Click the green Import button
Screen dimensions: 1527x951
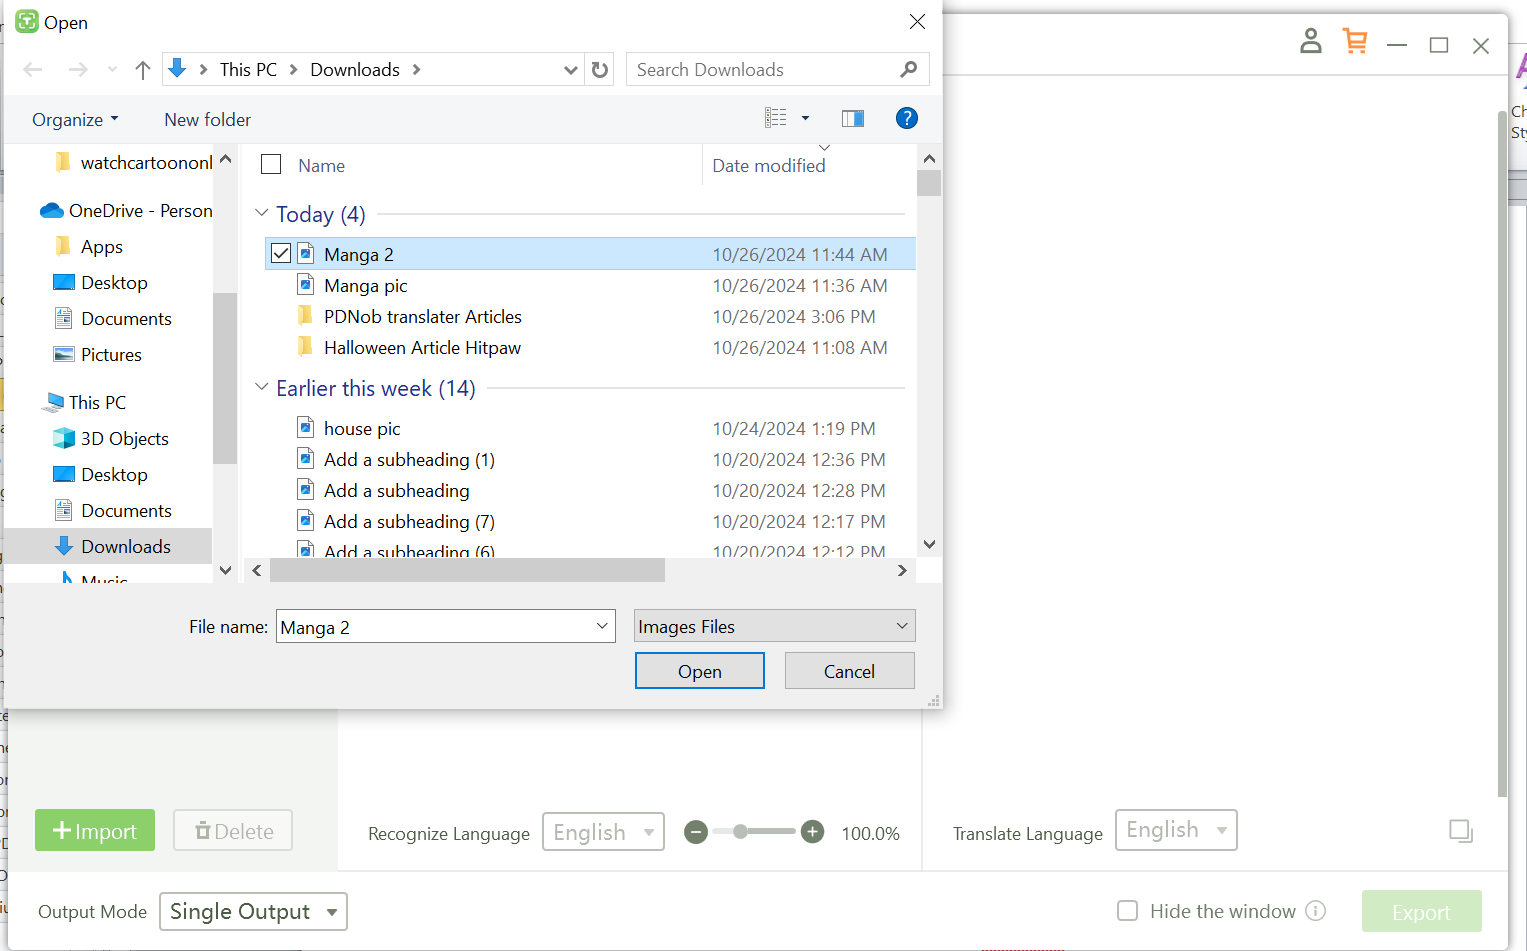[95, 831]
